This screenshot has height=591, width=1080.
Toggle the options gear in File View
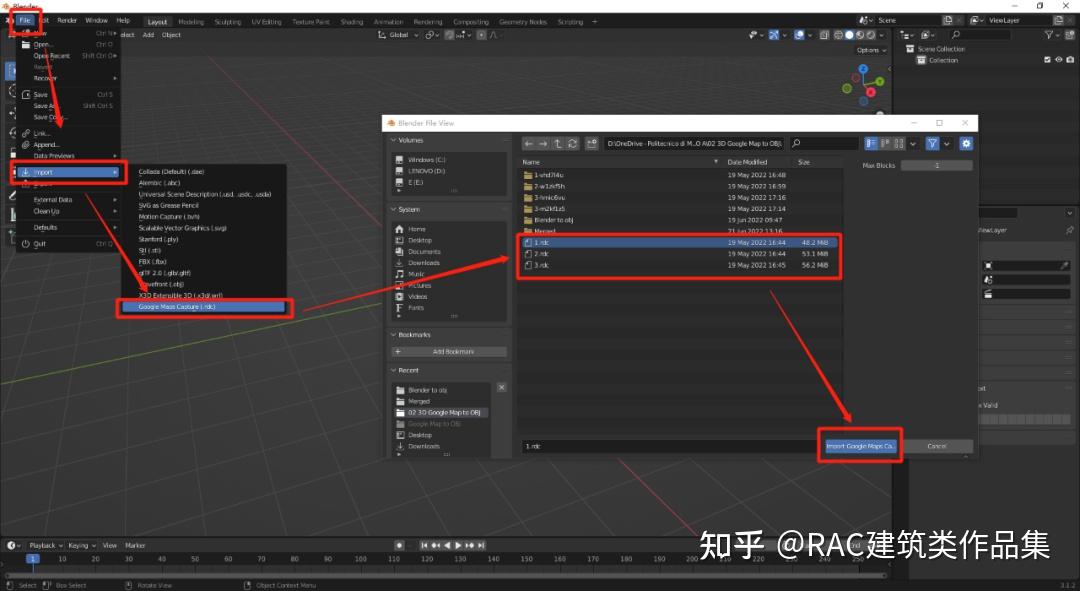click(966, 143)
